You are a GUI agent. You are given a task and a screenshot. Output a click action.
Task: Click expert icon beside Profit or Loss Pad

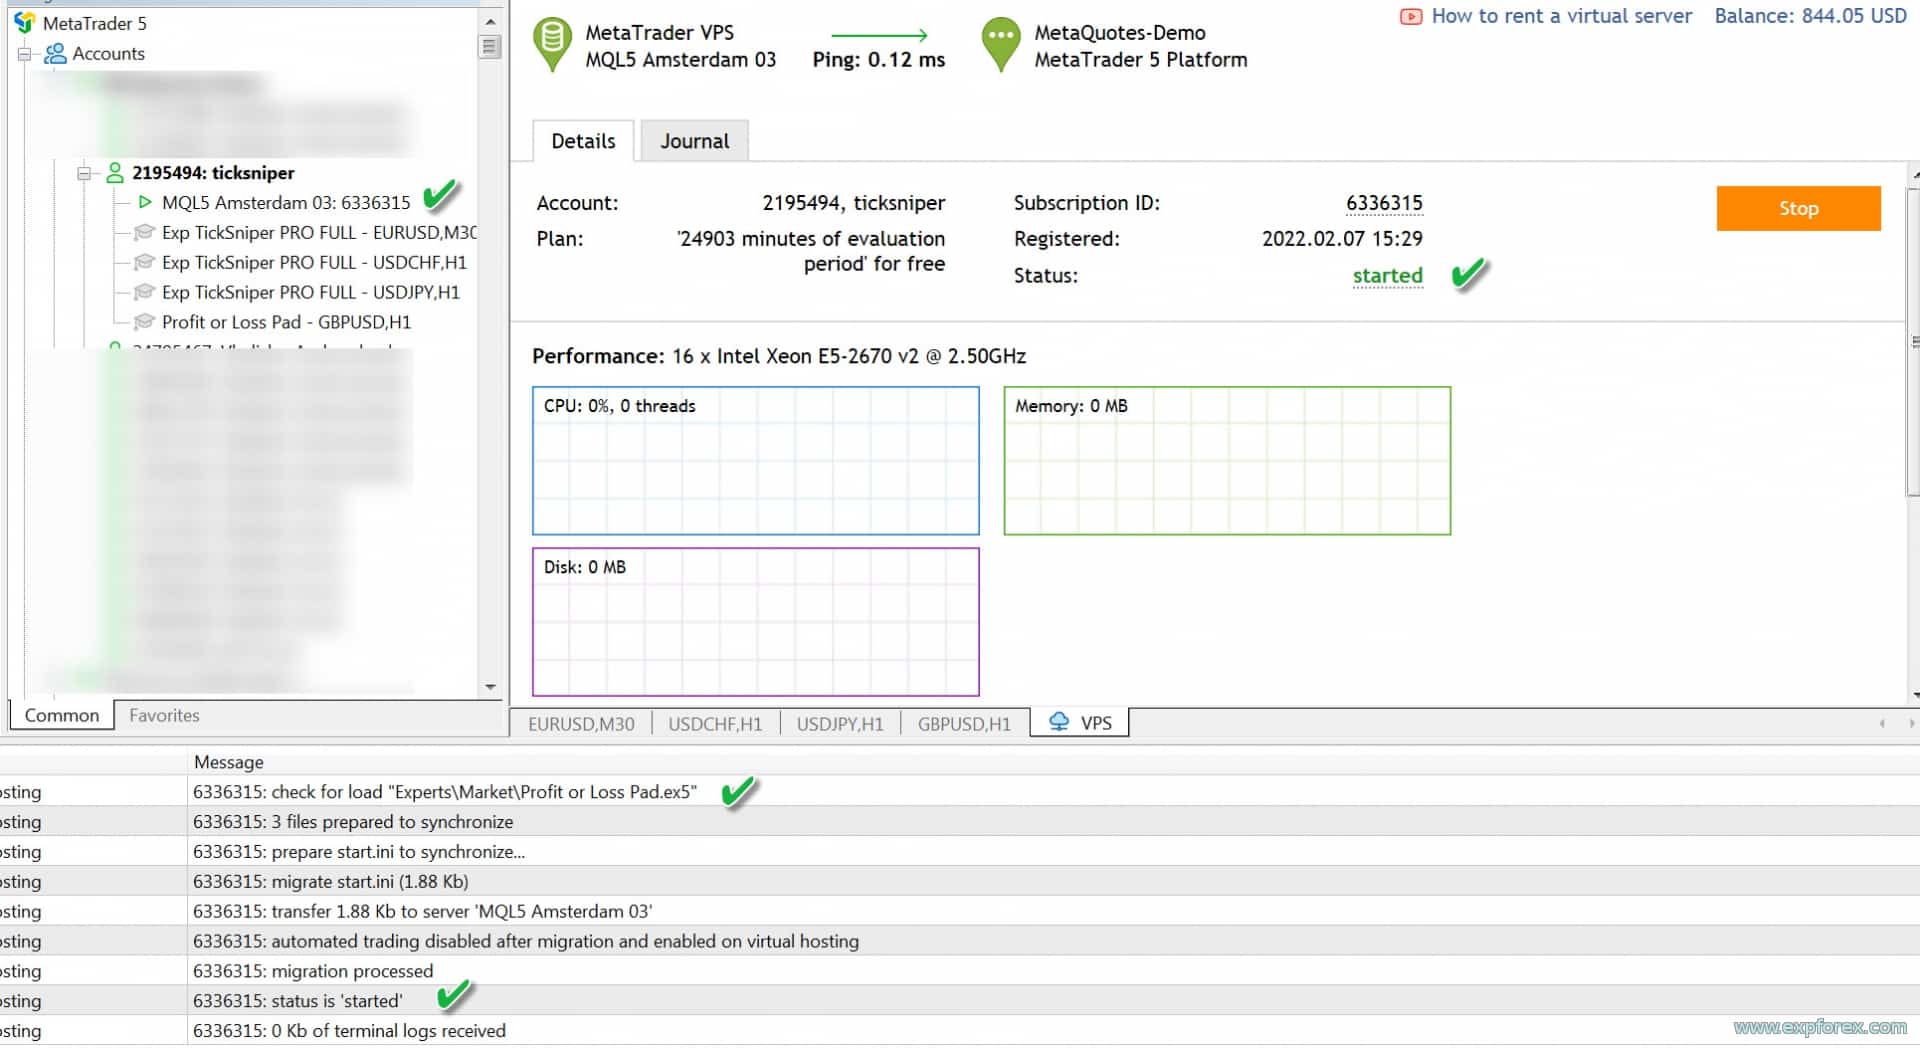click(x=144, y=322)
